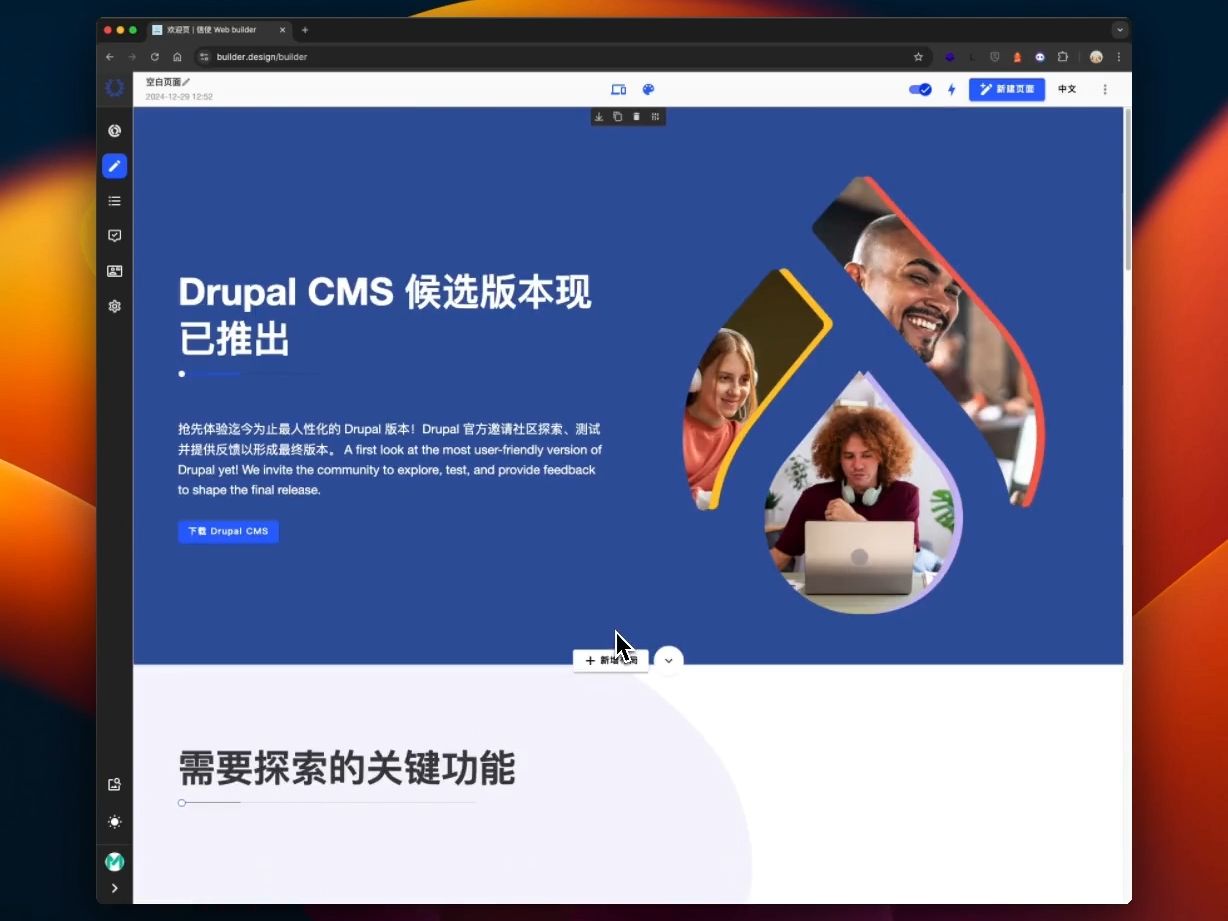Open the color palette theme icon
This screenshot has height=921, width=1228.
648,90
